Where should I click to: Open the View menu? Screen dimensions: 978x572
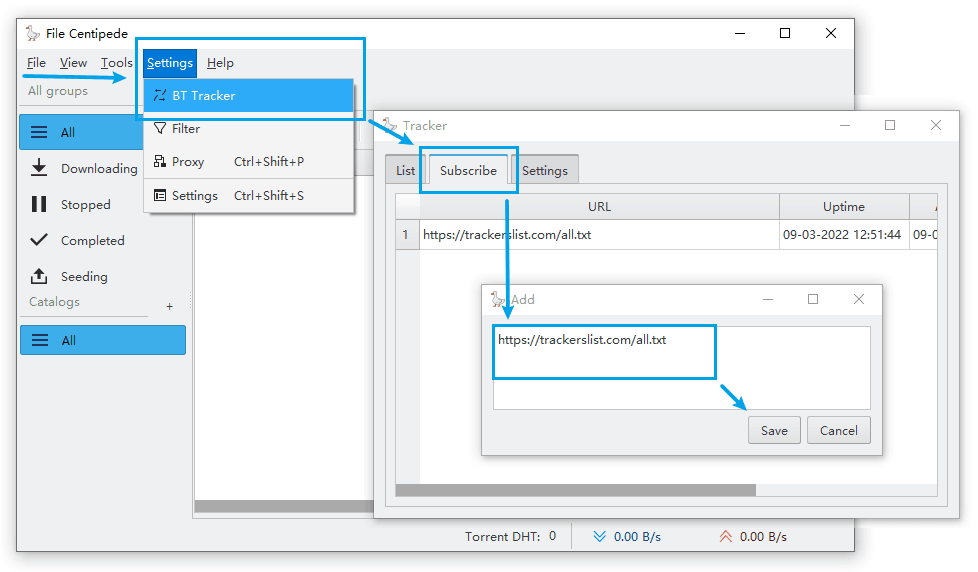tap(73, 63)
